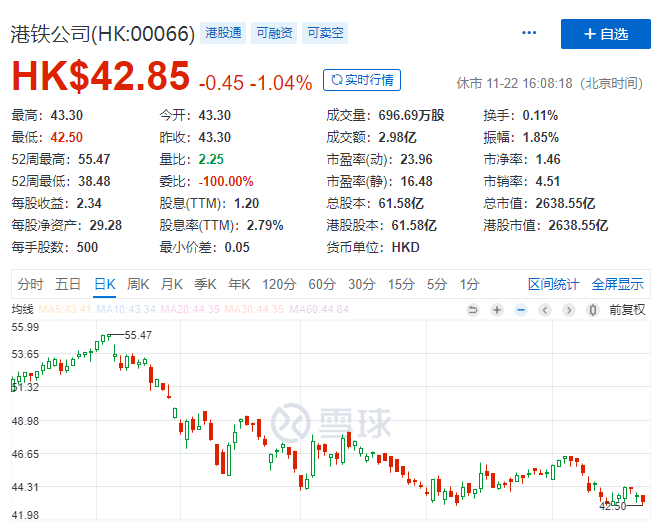Toggle the MA20:44.39 moving average line

[x=190, y=309]
